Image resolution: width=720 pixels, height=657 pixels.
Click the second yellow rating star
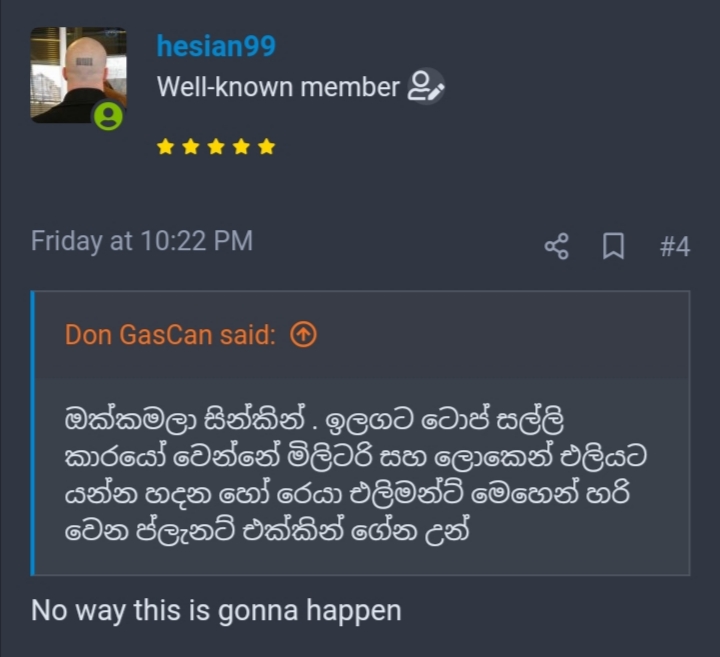(191, 147)
